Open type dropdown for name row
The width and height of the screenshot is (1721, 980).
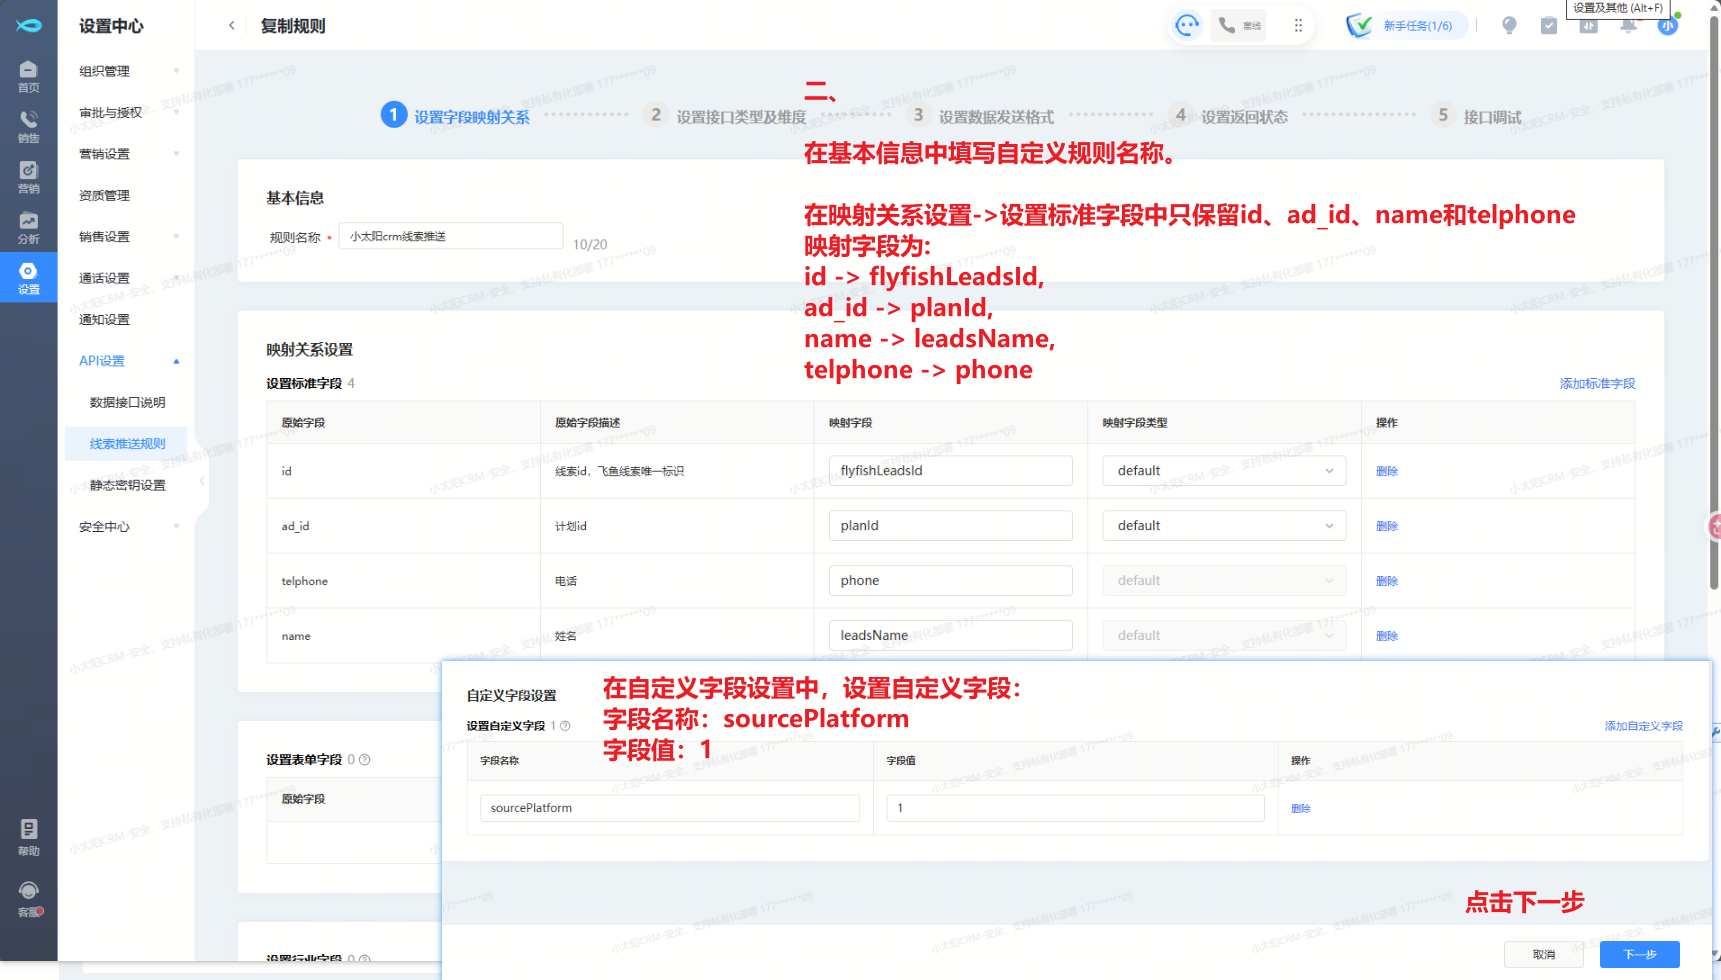tap(1224, 636)
